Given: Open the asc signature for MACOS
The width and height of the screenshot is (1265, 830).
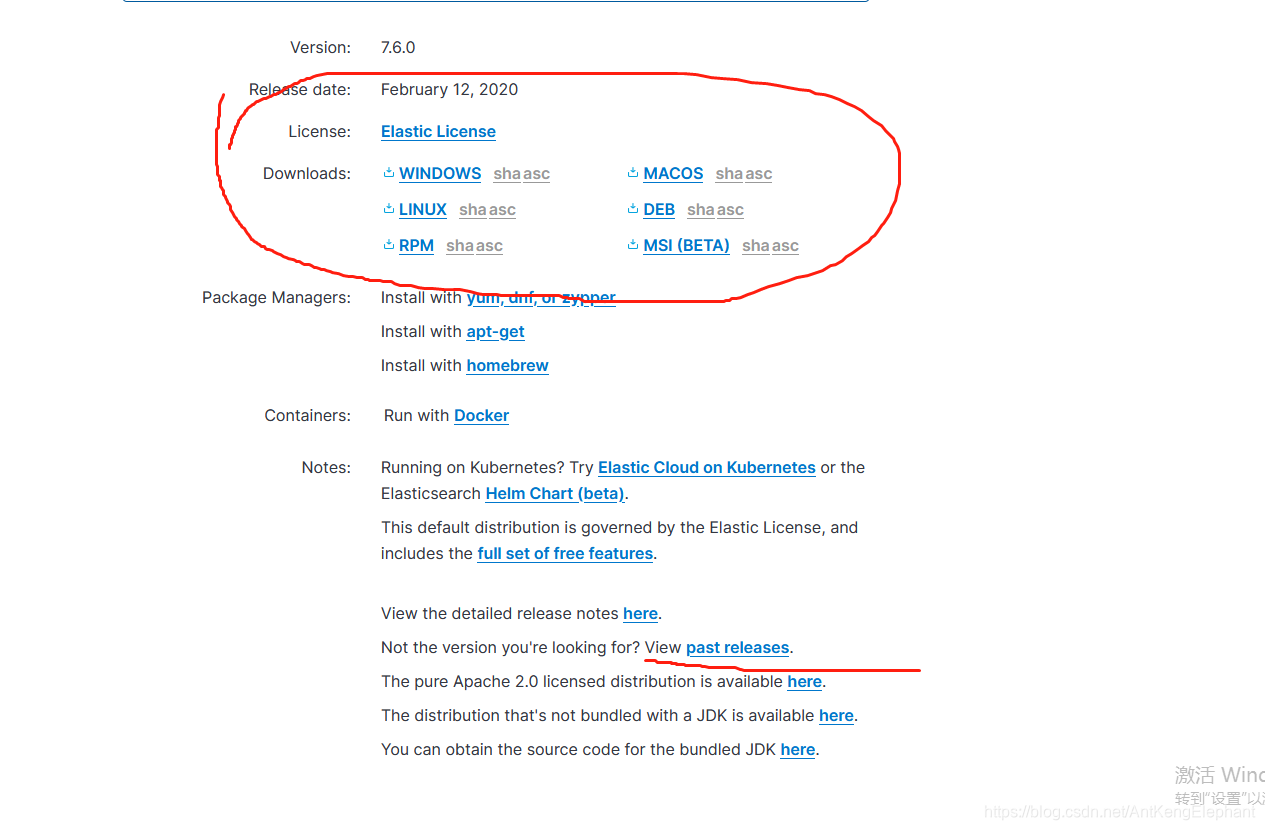Looking at the screenshot, I should click(758, 174).
